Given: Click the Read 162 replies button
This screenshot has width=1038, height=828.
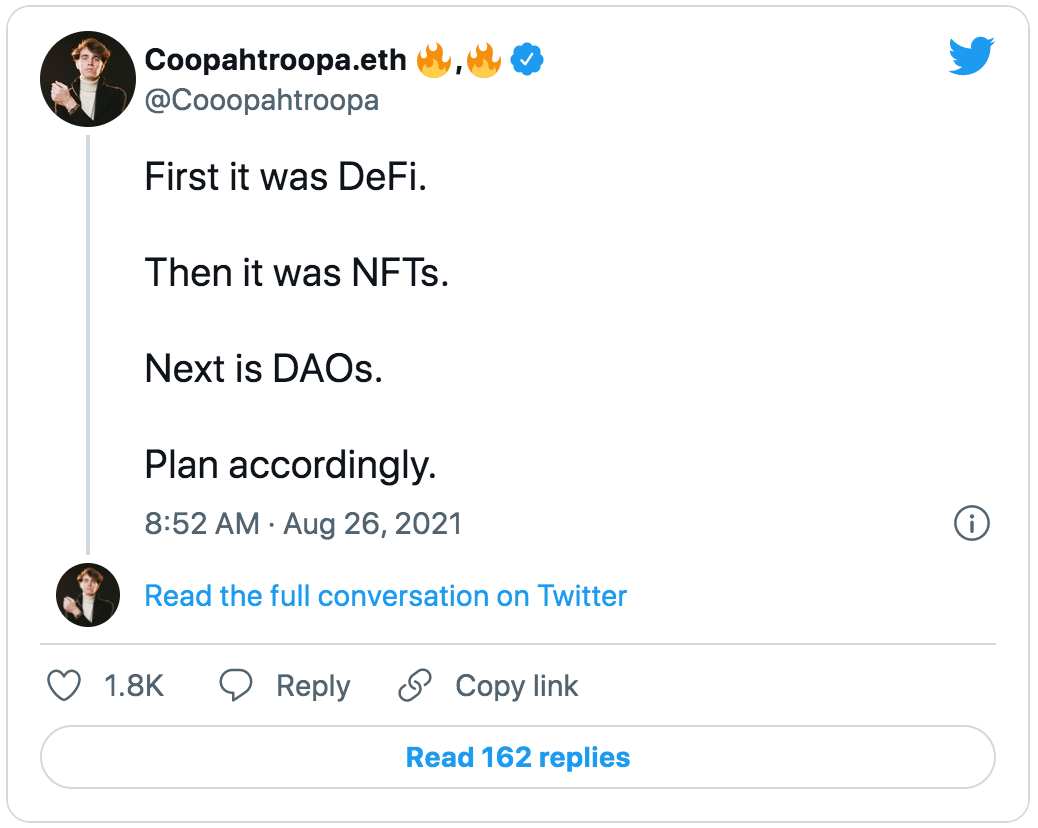Looking at the screenshot, I should coord(518,757).
